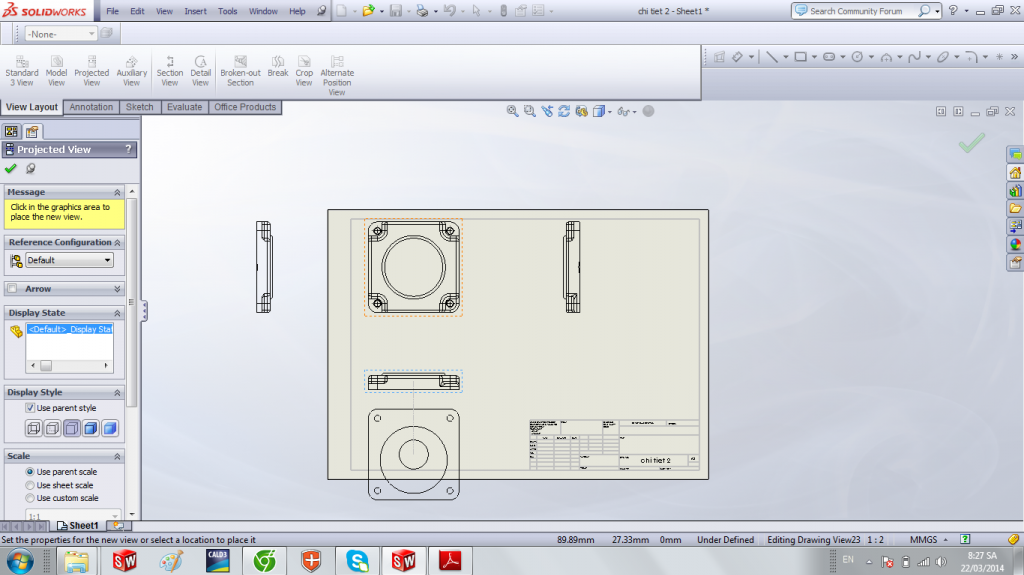This screenshot has width=1024, height=575.
Task: Uncheck Use parent style
Action: (30, 408)
